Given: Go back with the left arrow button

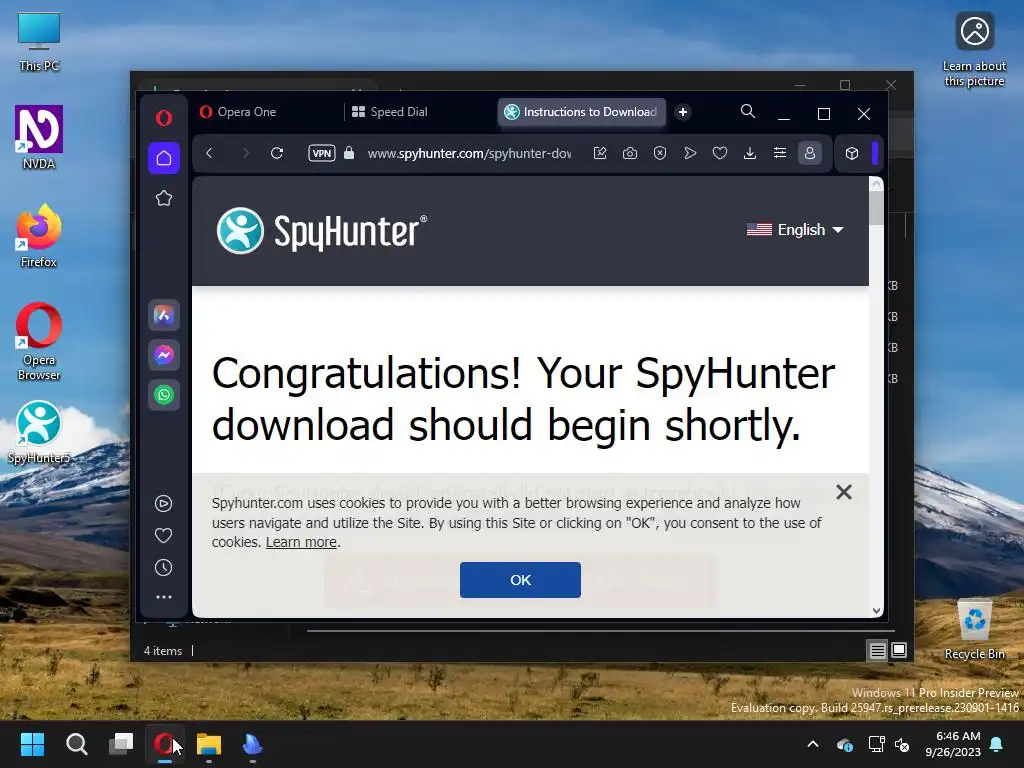Looking at the screenshot, I should pos(209,153).
